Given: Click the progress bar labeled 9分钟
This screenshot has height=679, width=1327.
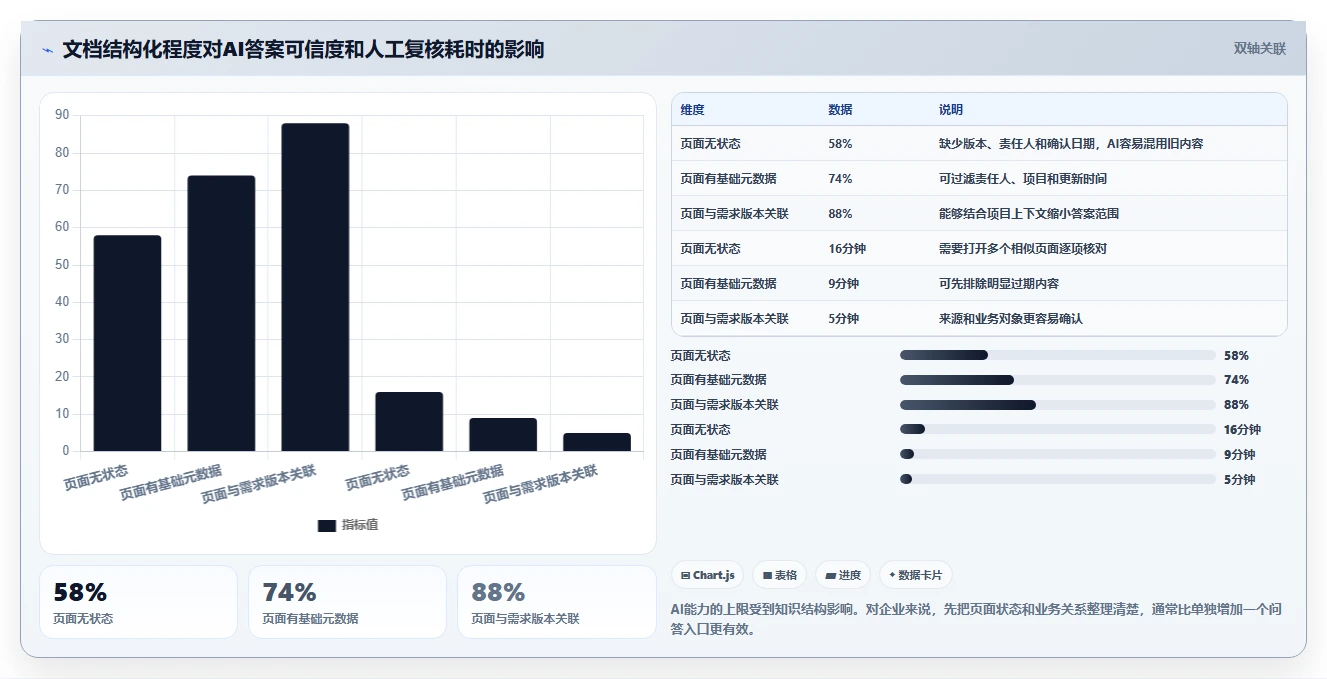Looking at the screenshot, I should [x=1058, y=454].
